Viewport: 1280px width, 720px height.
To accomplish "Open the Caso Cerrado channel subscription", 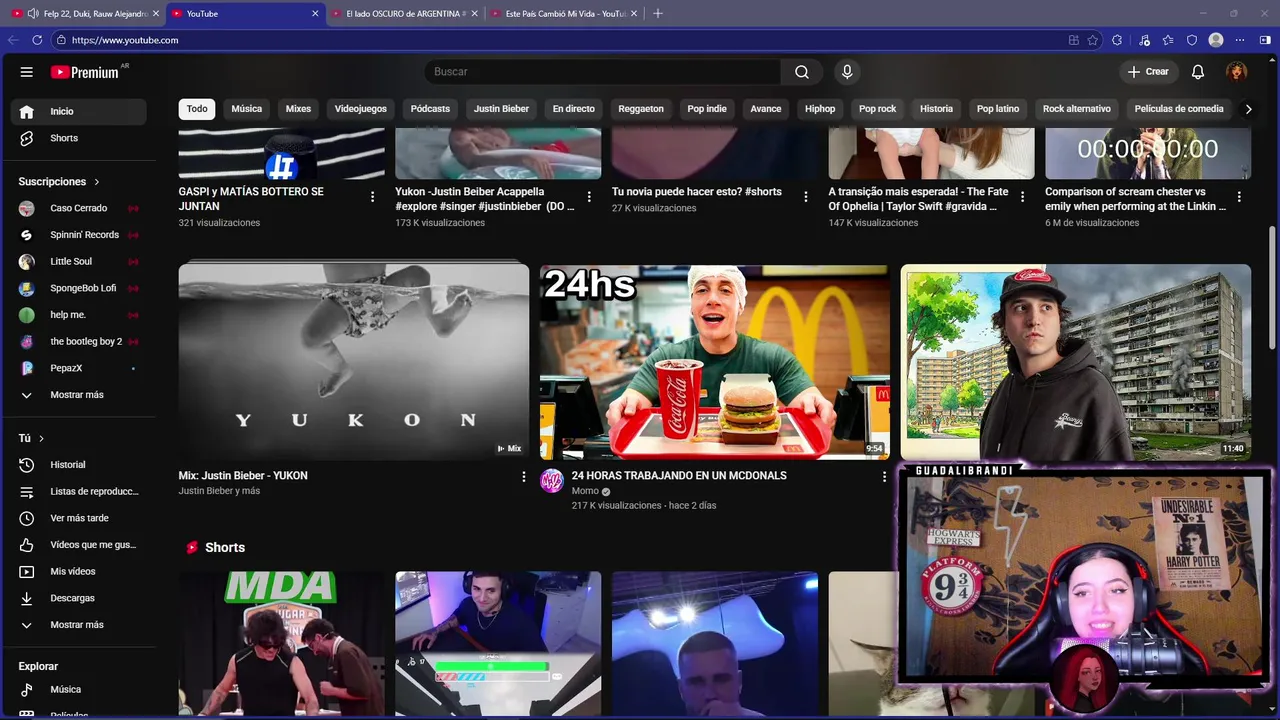I will point(79,208).
